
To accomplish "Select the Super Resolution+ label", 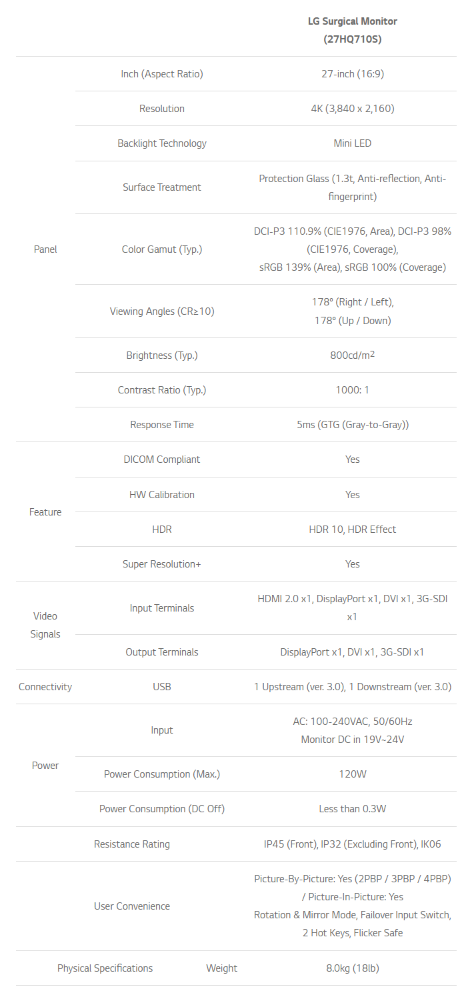I will pyautogui.click(x=162, y=564).
